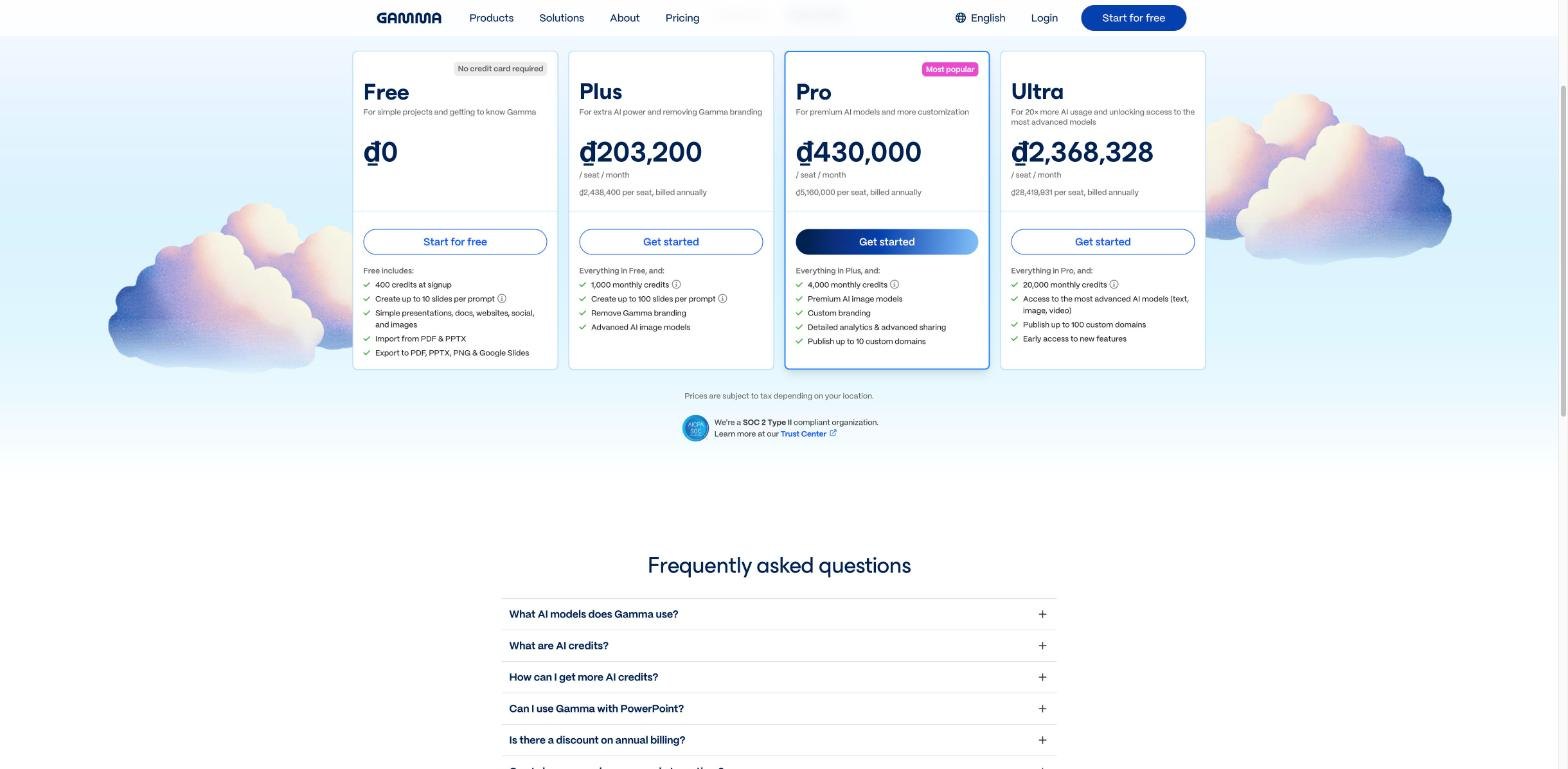Click the Most popular badge
This screenshot has height=769, width=1568.
pyautogui.click(x=950, y=69)
